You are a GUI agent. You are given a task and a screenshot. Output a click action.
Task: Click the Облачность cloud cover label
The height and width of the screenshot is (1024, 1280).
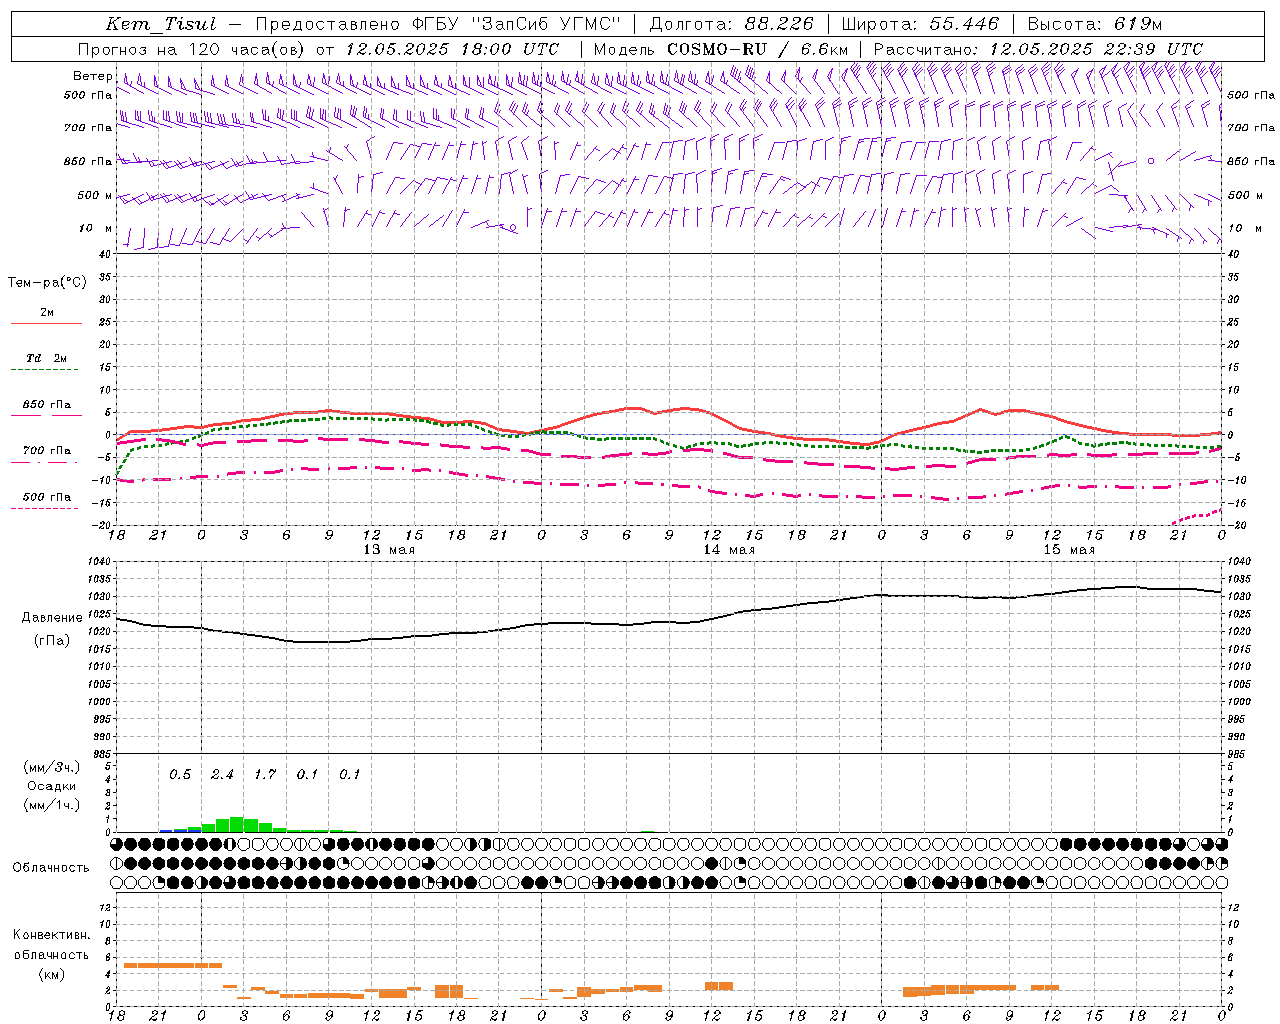point(51,867)
